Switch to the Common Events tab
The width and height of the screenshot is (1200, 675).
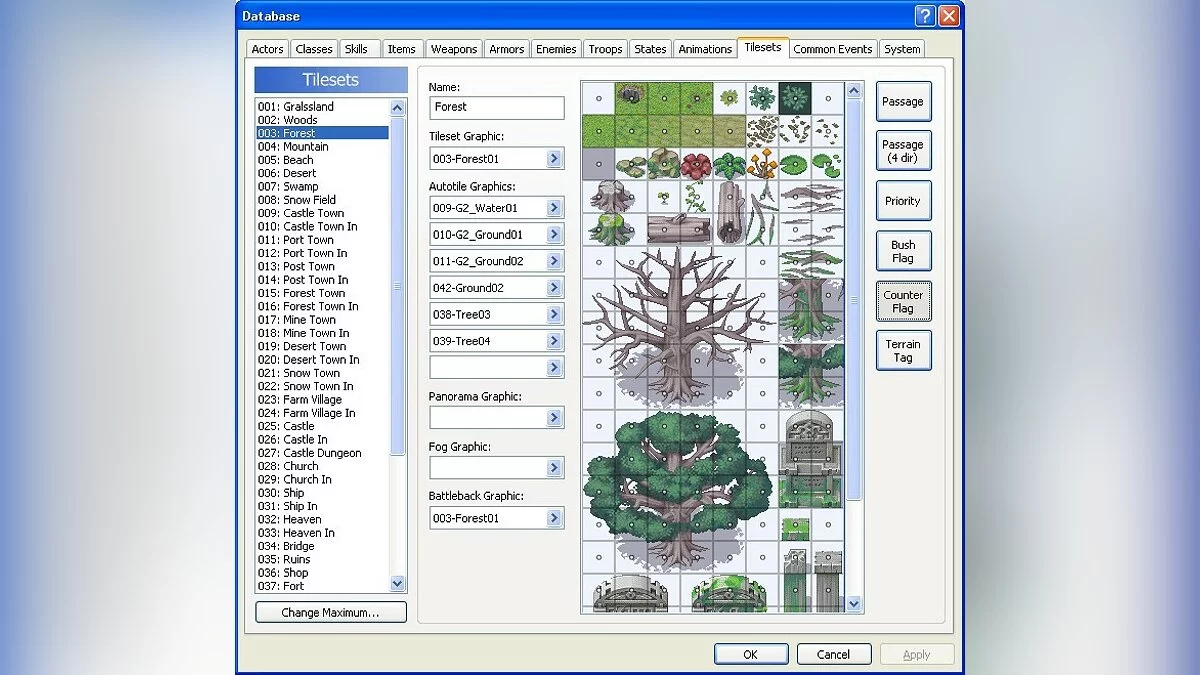click(x=833, y=49)
